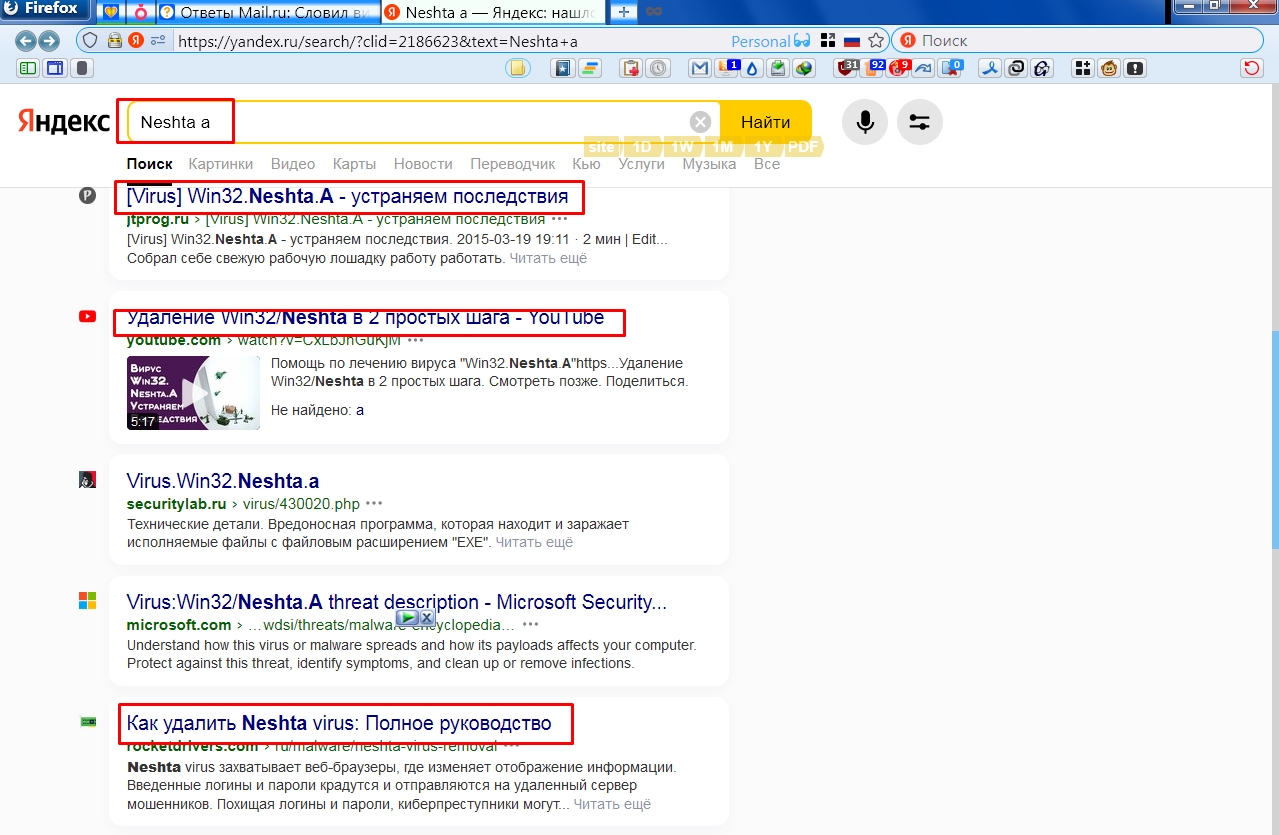
Task: Open the QR code icon in address bar
Action: coord(827,41)
